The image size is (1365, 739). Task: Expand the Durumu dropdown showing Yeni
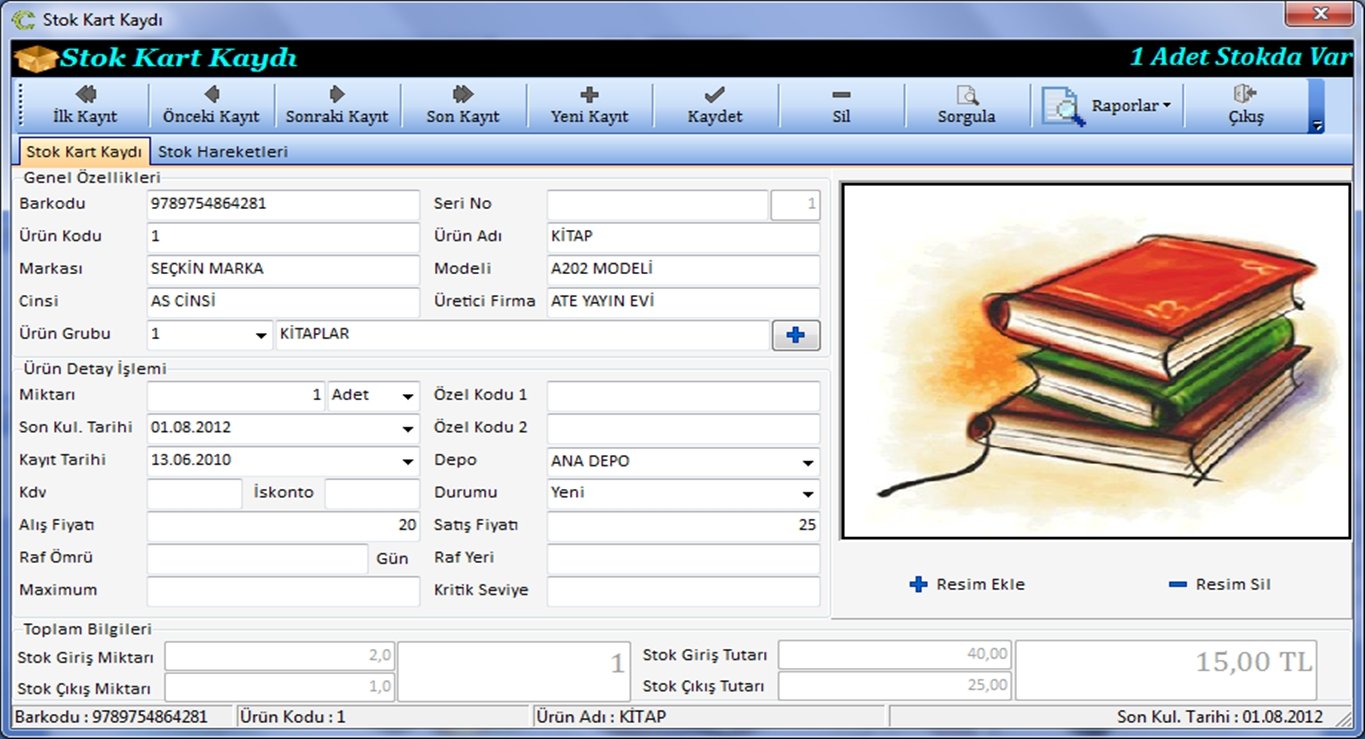click(807, 495)
